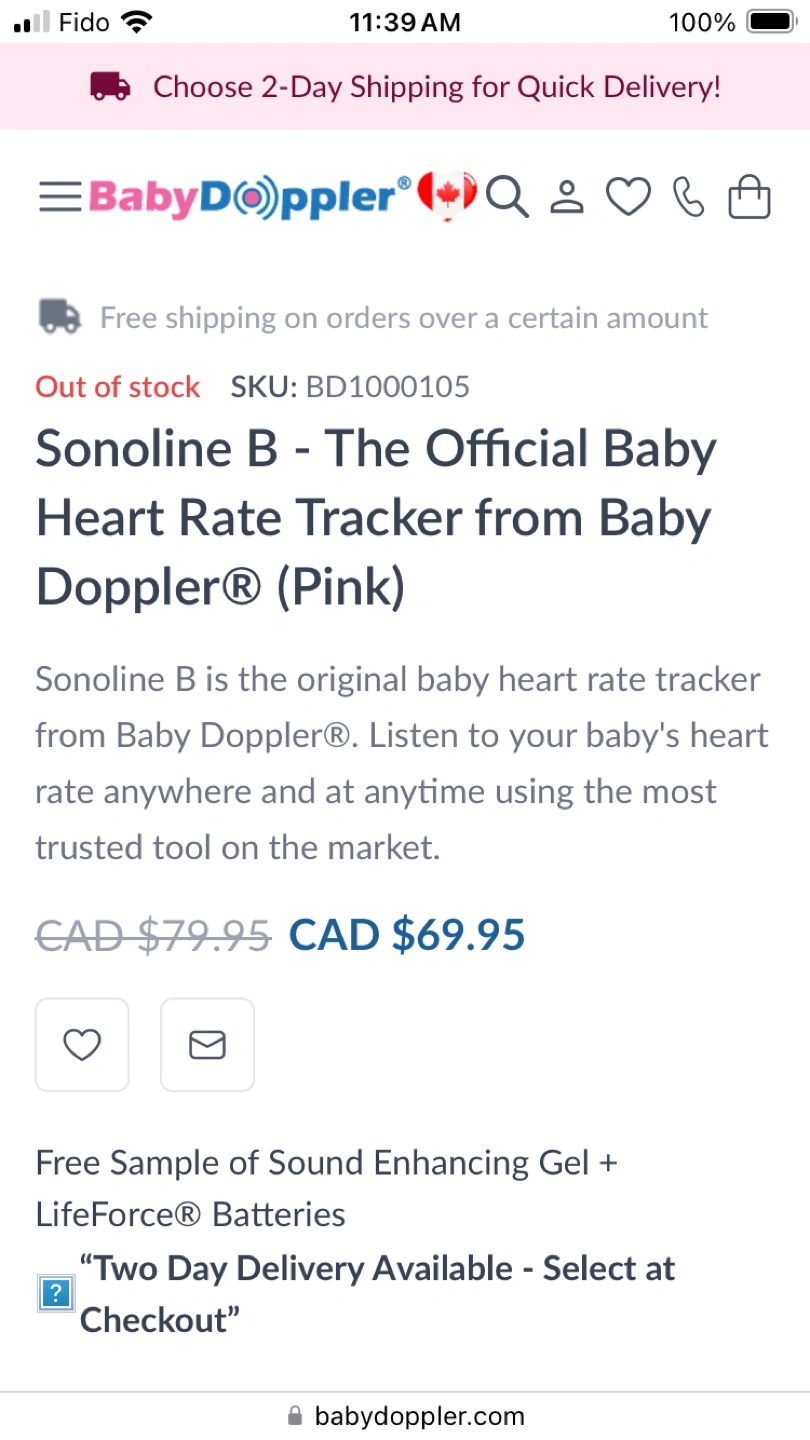Open the account profile icon
The image size is (810, 1440).
point(567,197)
